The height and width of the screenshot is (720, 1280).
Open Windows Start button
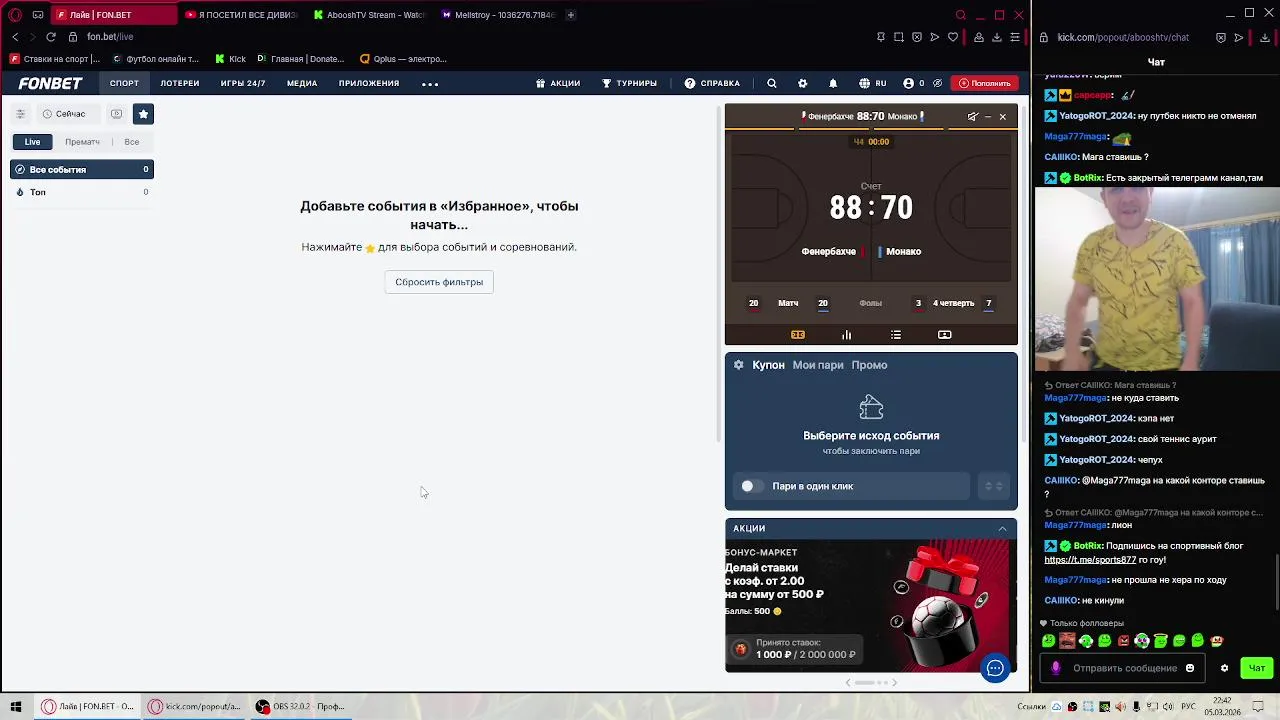click(16, 706)
